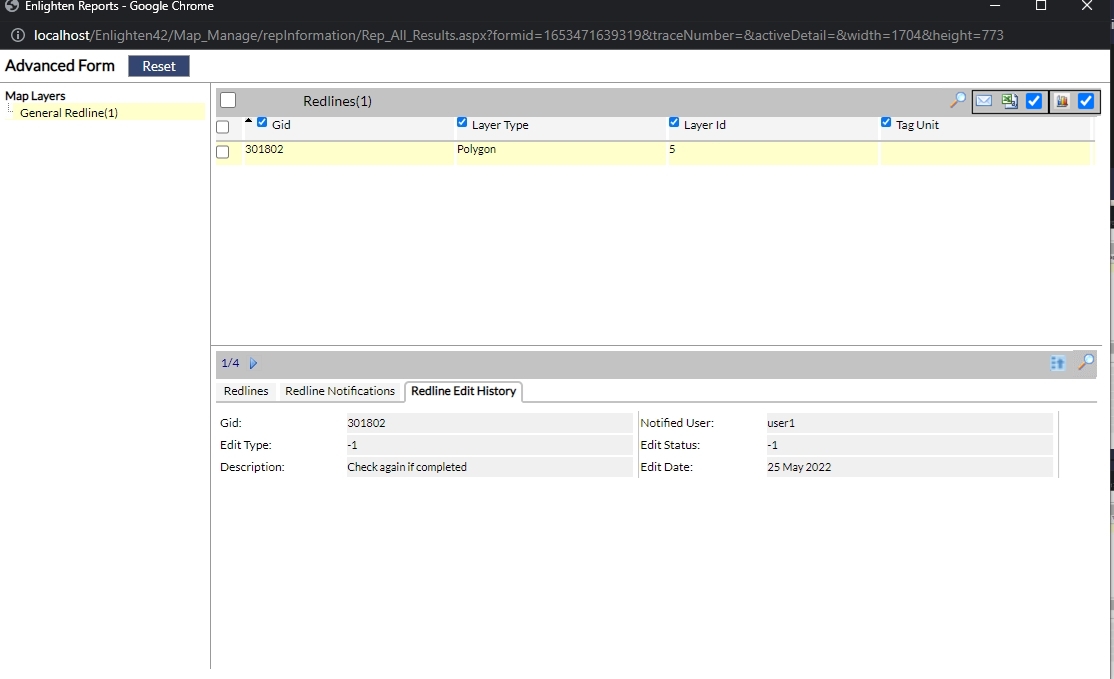
Task: Click the magnifier search icon in Redlines header
Action: [958, 100]
